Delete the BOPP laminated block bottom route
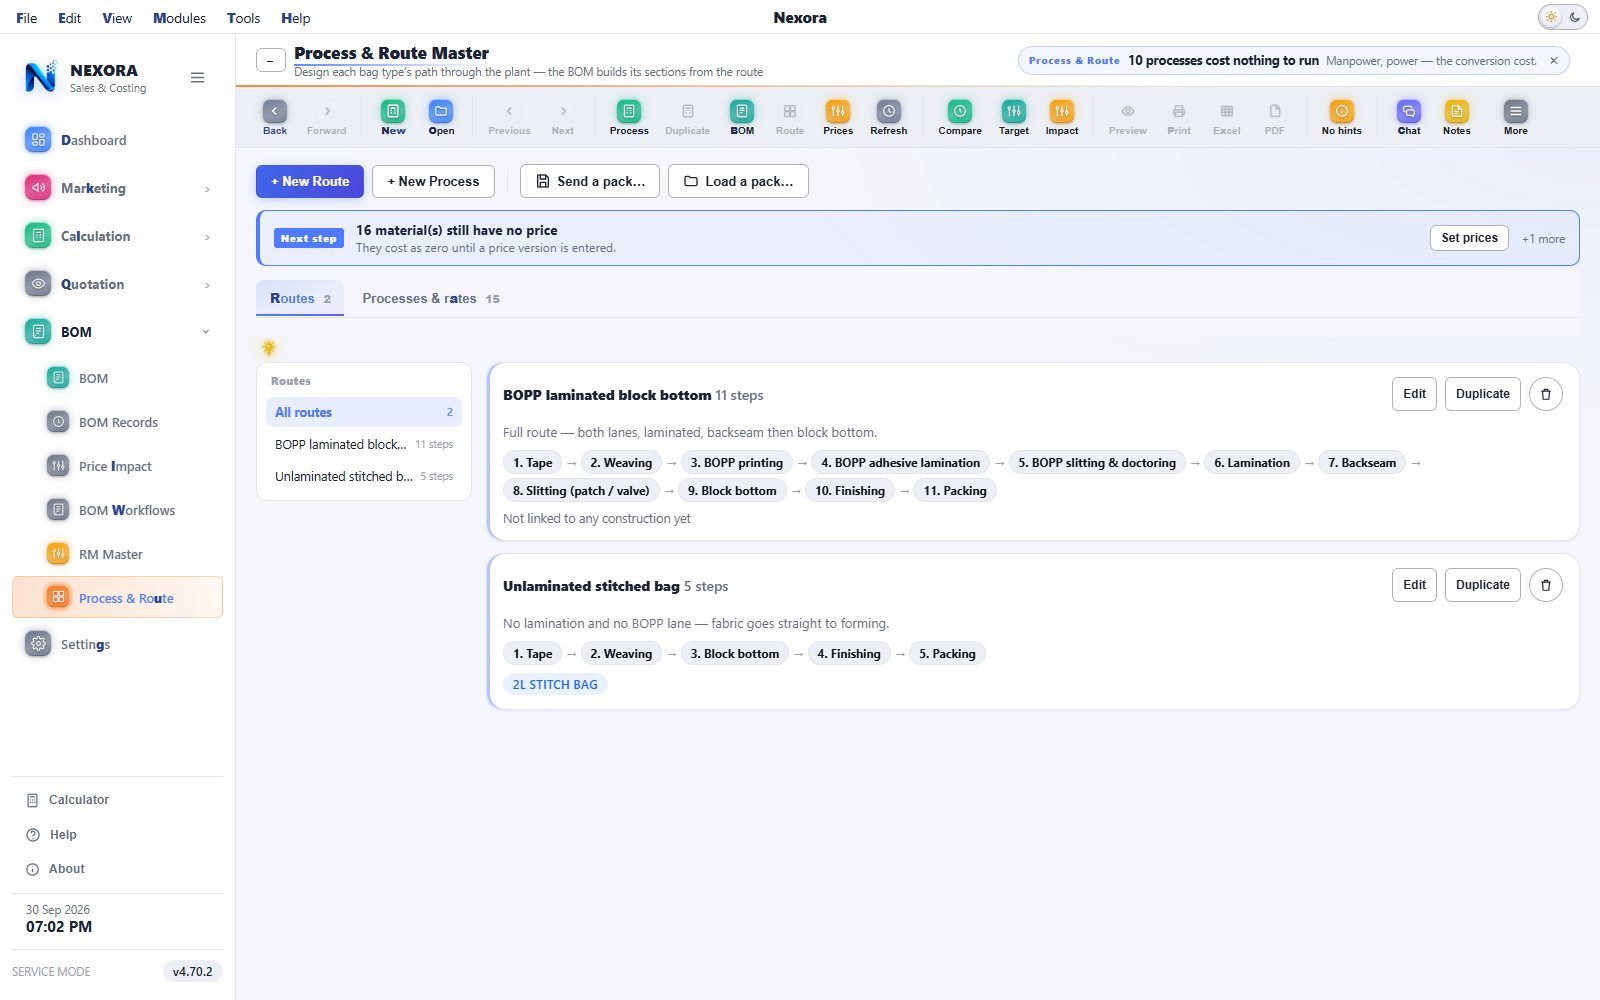 tap(1546, 394)
